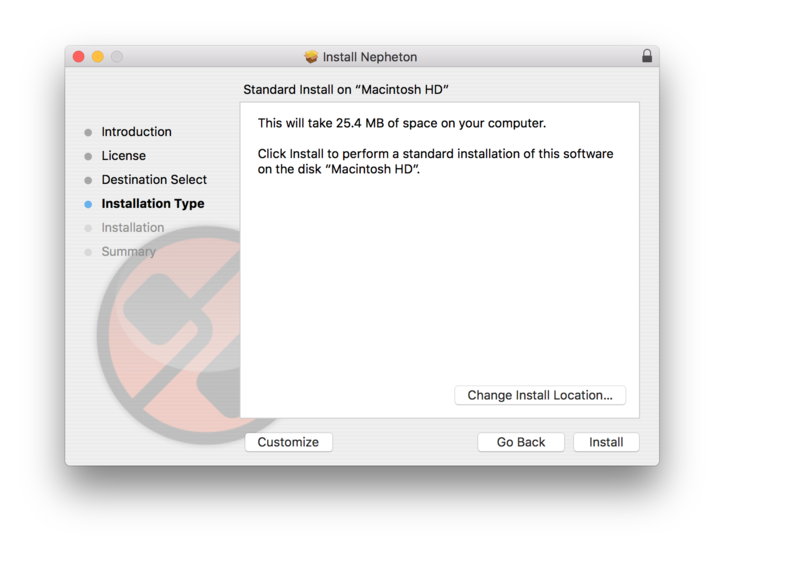This screenshot has height=571, width=800.
Task: Minimize the installer with the yellow button
Action: pyautogui.click(x=97, y=56)
